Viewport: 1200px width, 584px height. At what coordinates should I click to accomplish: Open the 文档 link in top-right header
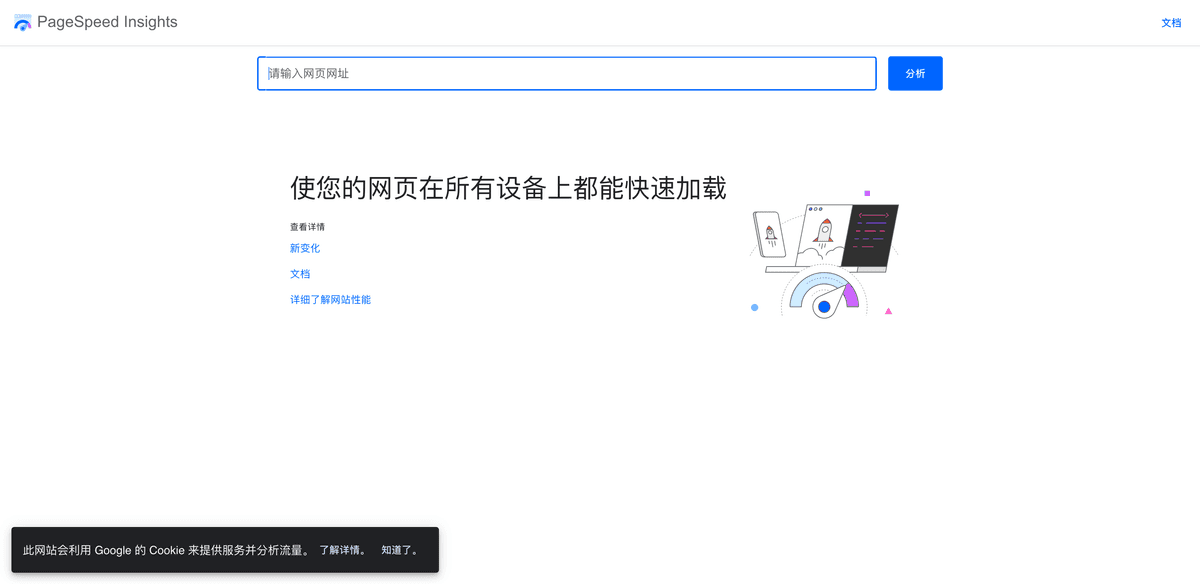1171,23
